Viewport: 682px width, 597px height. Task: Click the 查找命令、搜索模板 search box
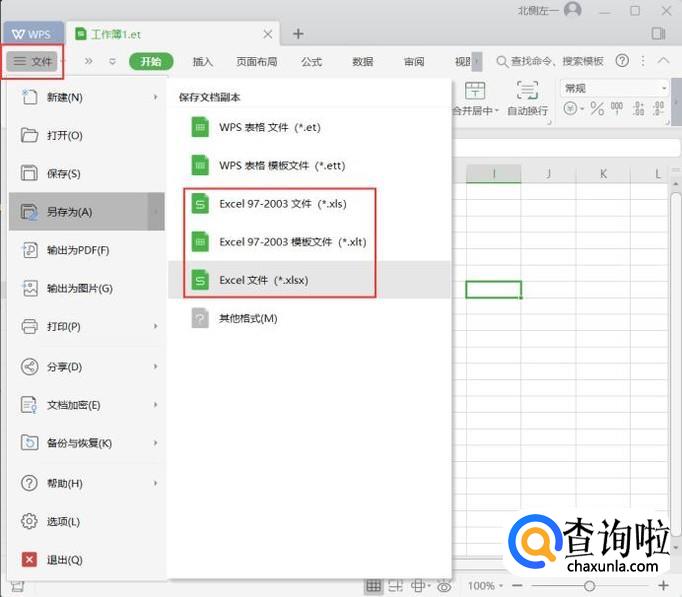556,61
